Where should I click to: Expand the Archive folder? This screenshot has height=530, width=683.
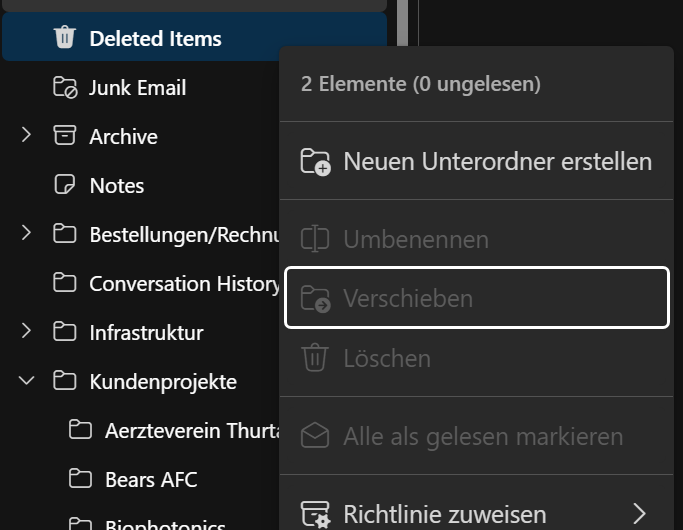(x=26, y=135)
